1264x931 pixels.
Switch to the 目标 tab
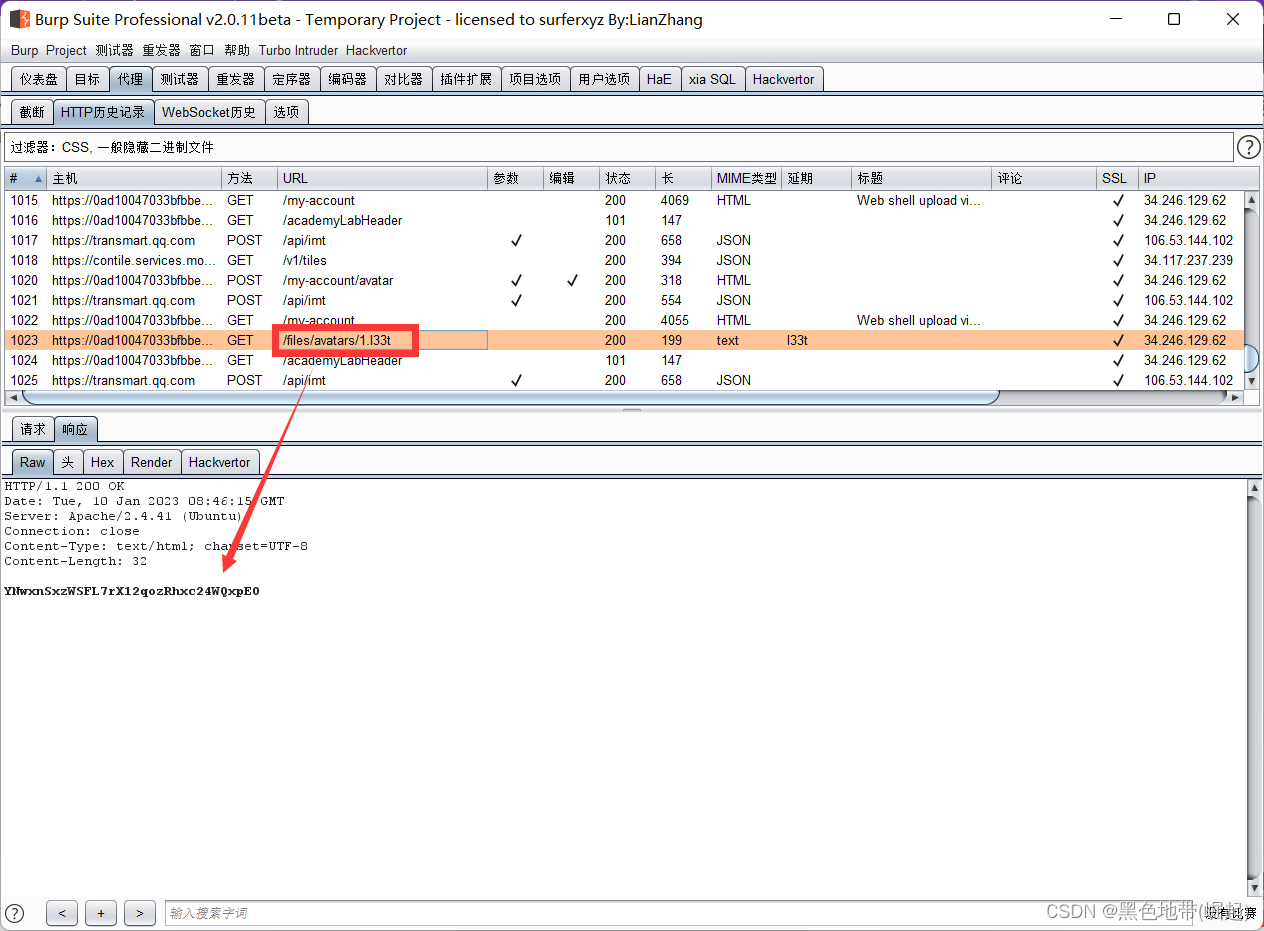pyautogui.click(x=87, y=79)
